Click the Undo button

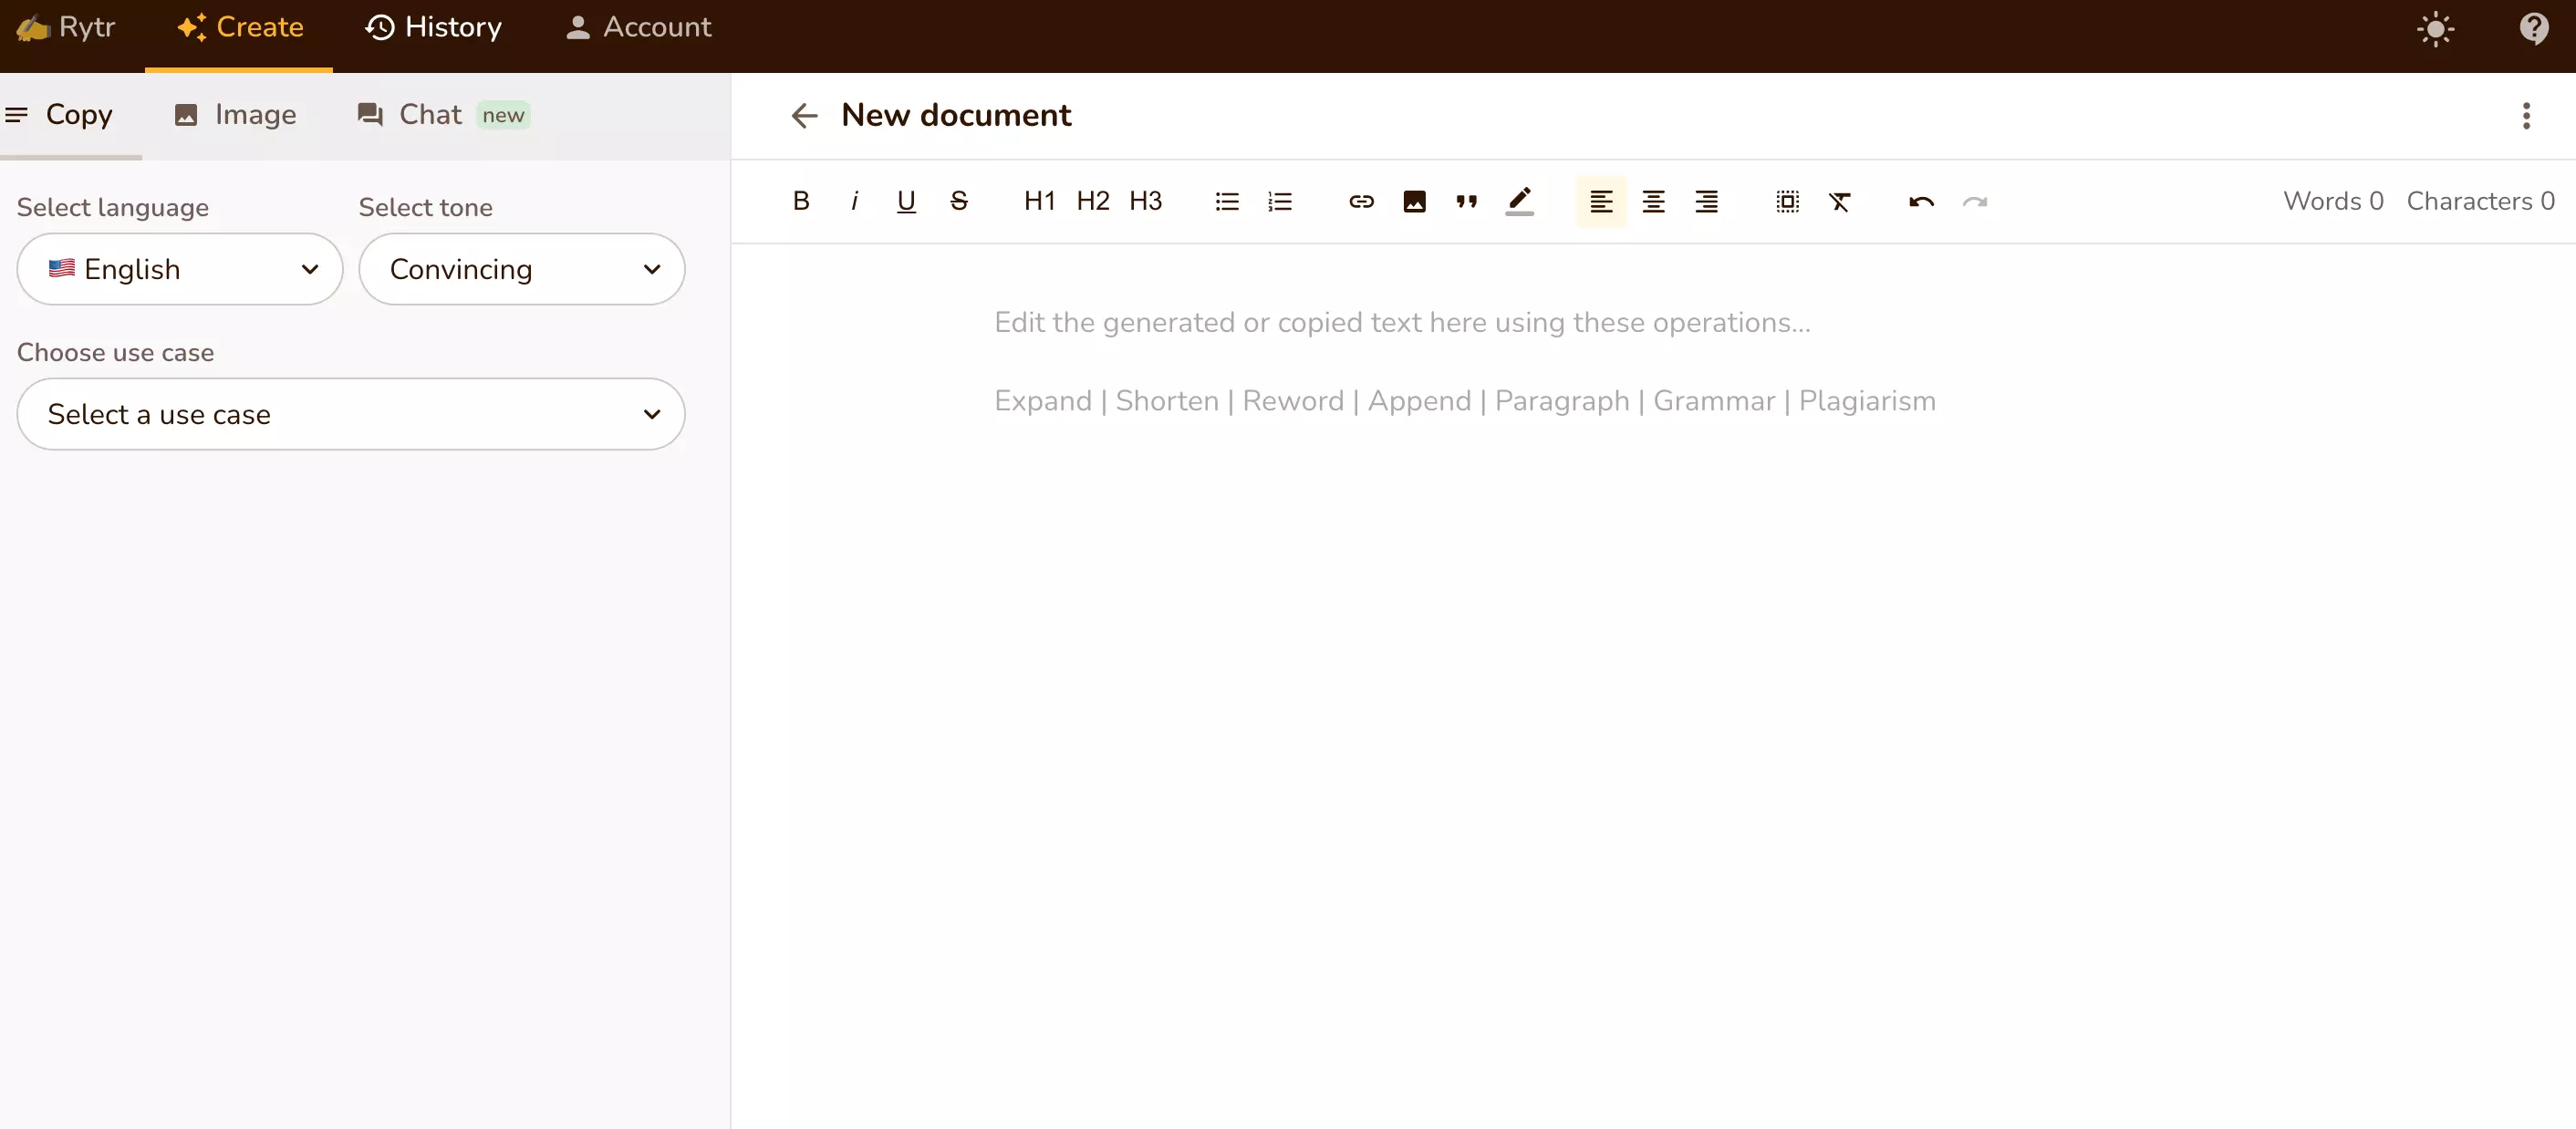coord(1920,201)
